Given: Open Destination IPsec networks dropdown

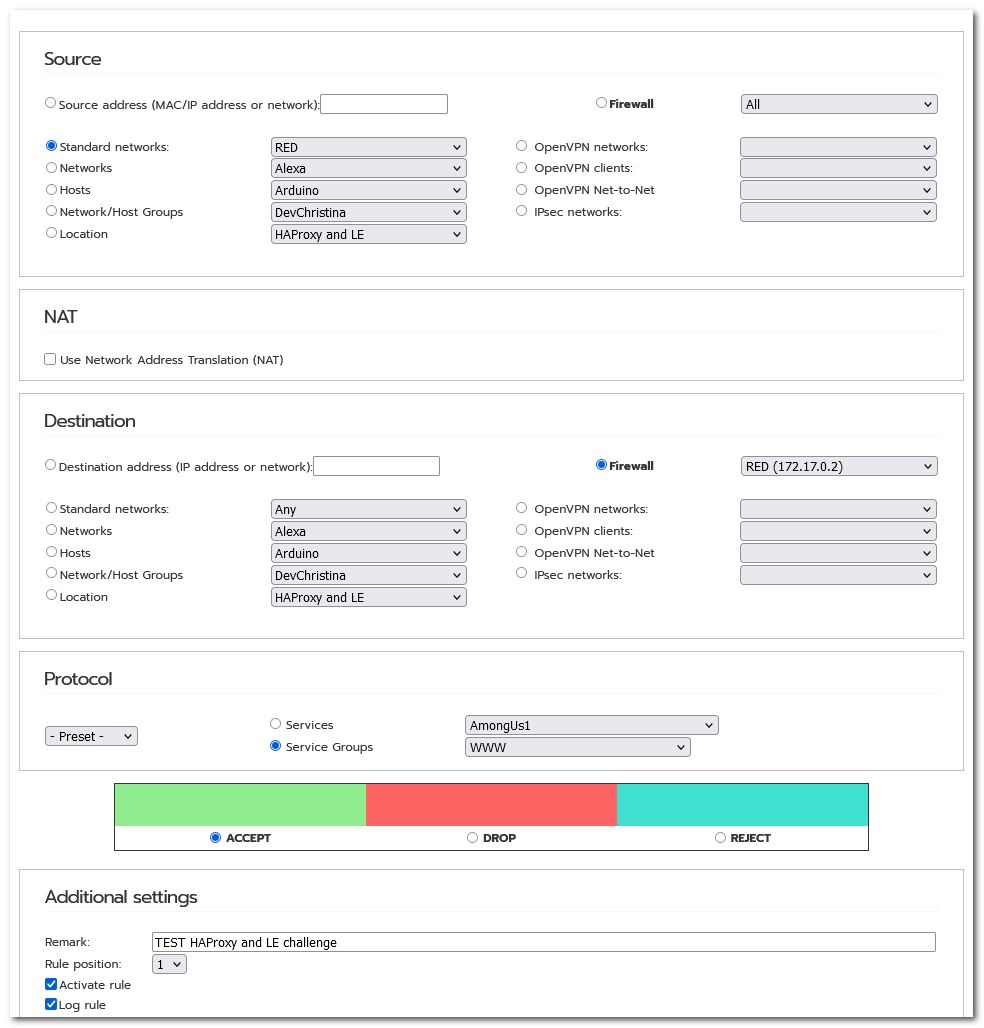Looking at the screenshot, I should tap(838, 576).
